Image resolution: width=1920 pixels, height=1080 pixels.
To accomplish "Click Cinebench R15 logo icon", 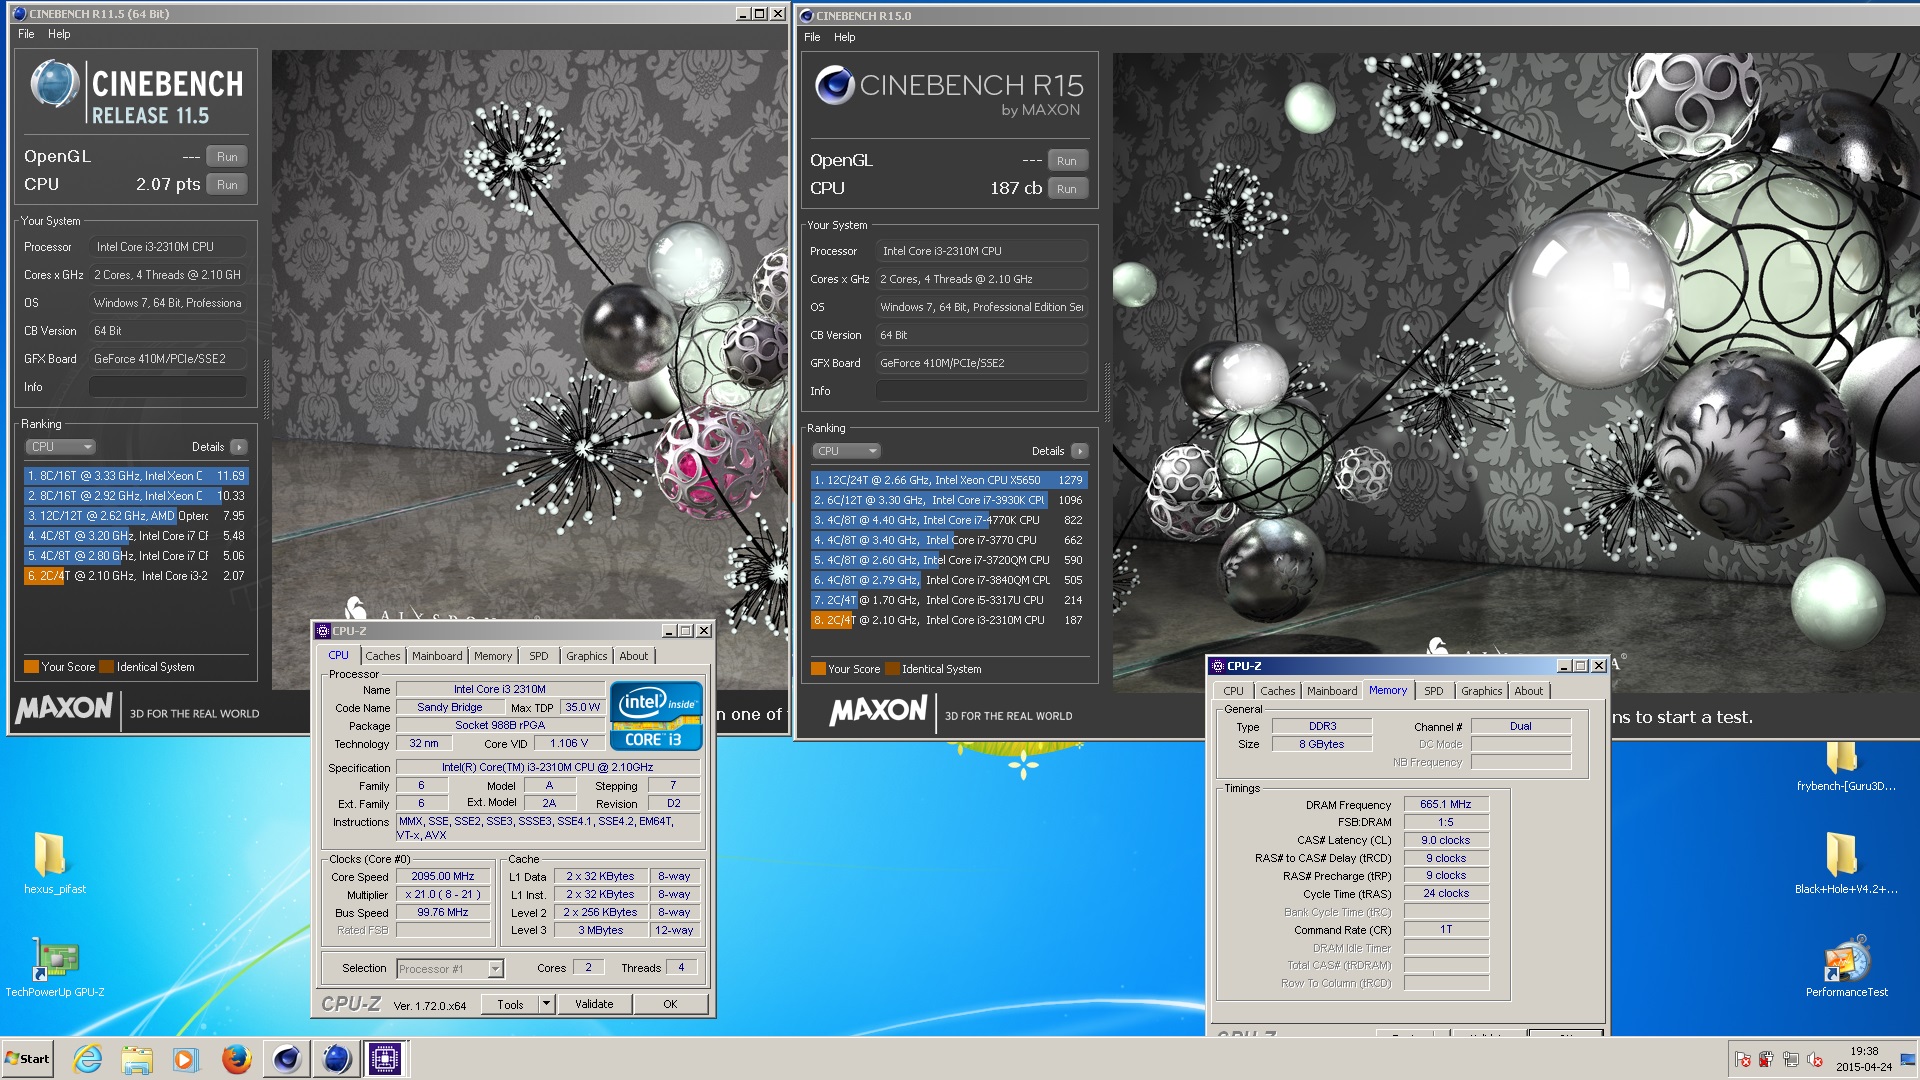I will [x=834, y=86].
